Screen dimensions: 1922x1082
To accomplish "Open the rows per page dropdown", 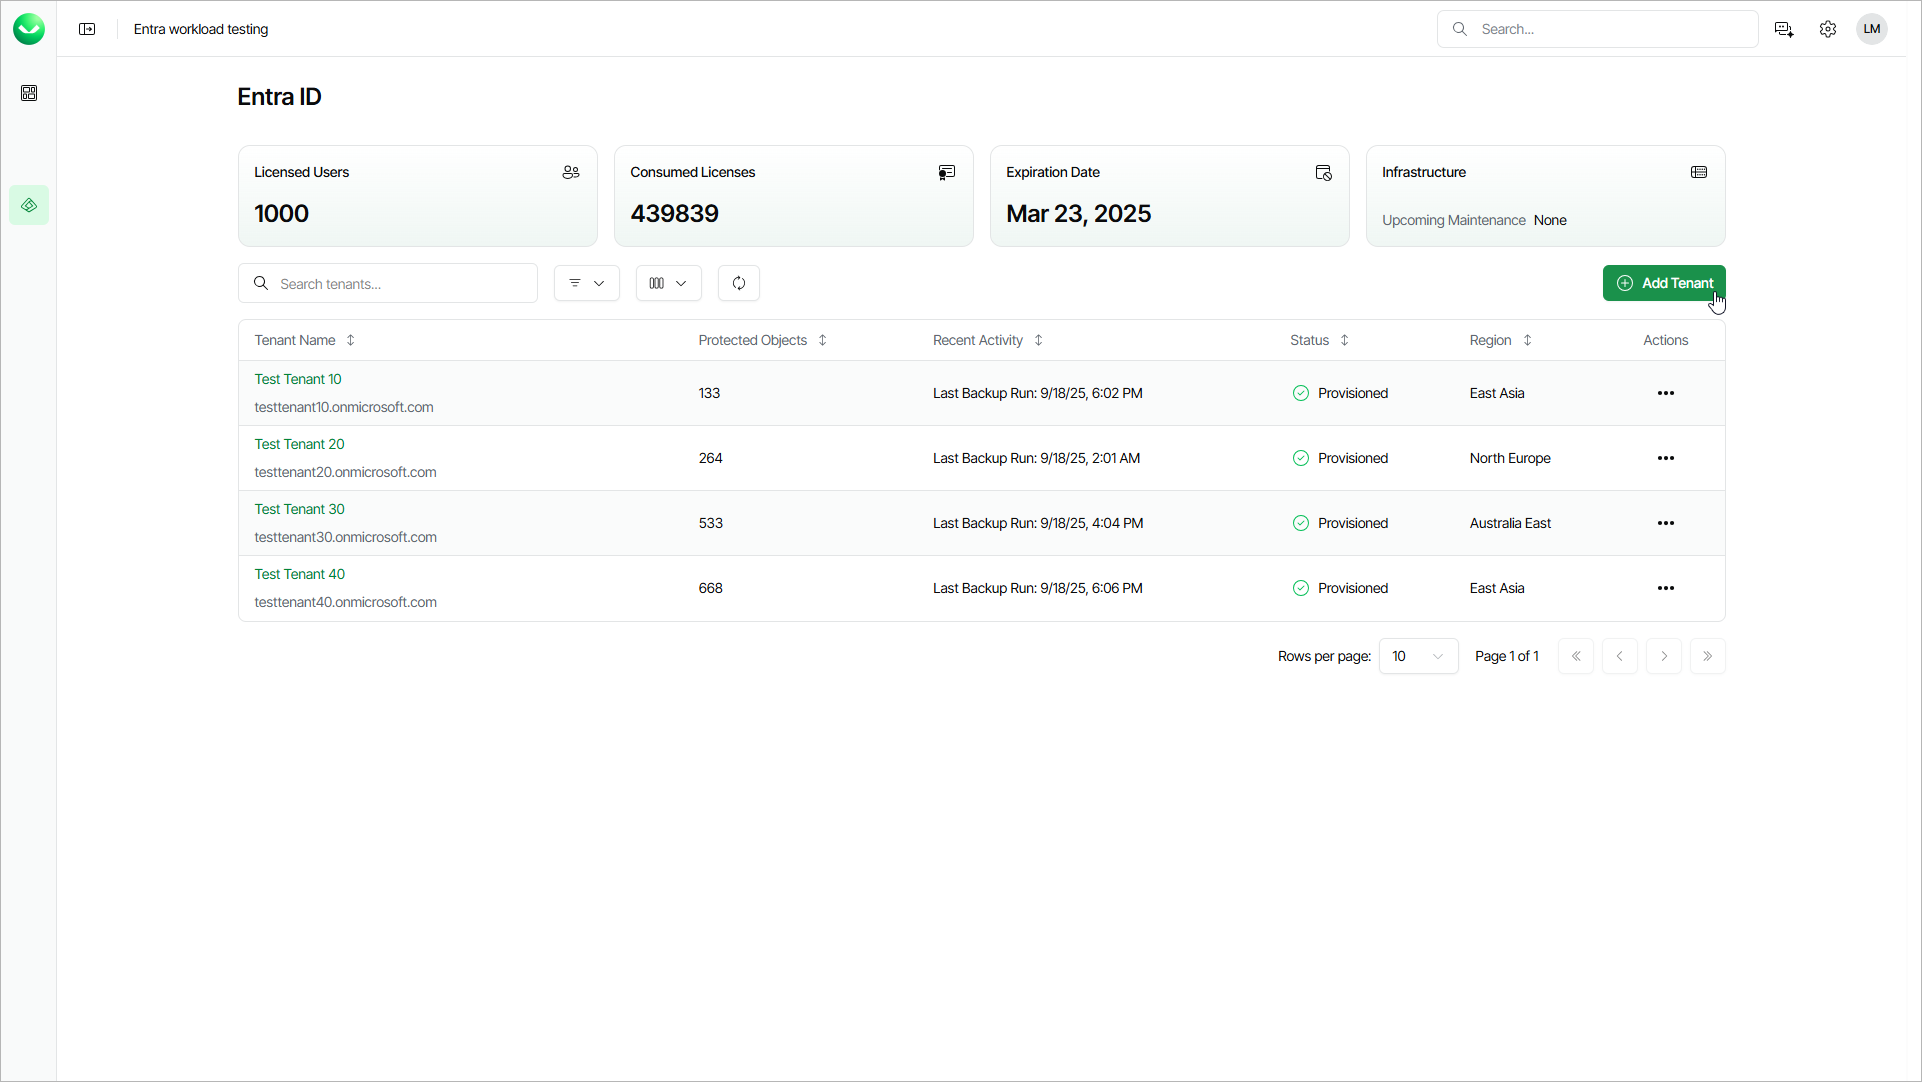I will click(1417, 656).
